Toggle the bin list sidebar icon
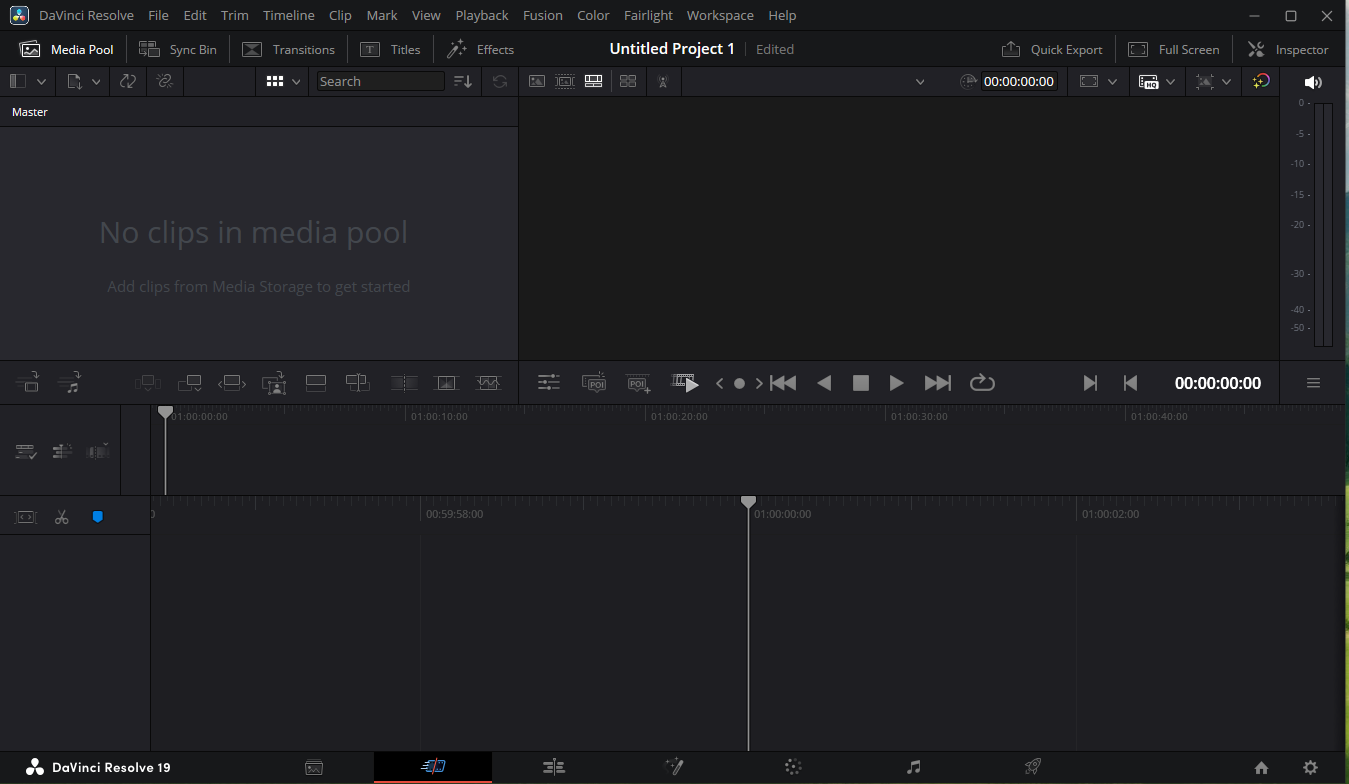This screenshot has width=1349, height=784. [18, 81]
